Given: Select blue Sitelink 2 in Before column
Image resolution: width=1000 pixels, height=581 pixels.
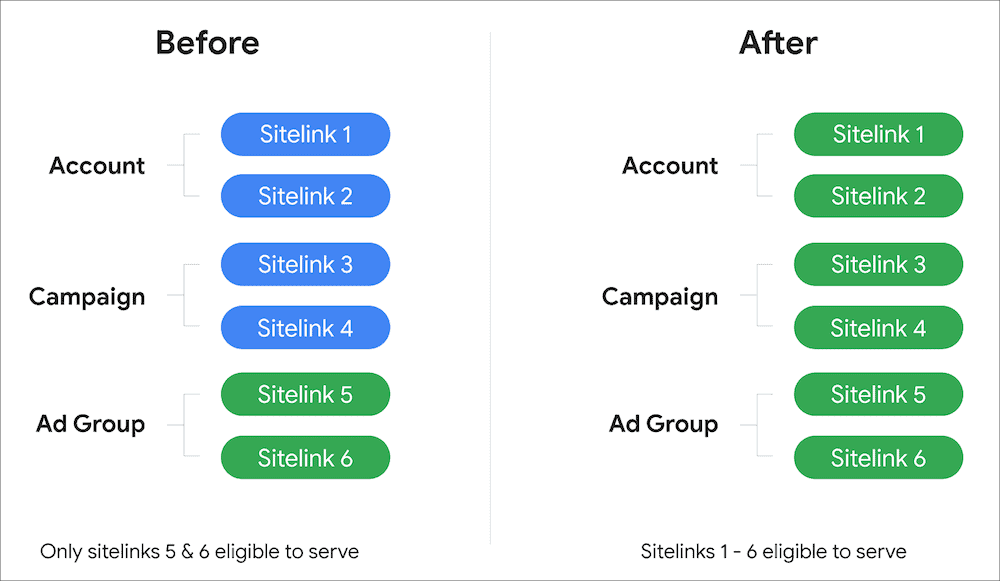Looking at the screenshot, I should click(x=305, y=196).
